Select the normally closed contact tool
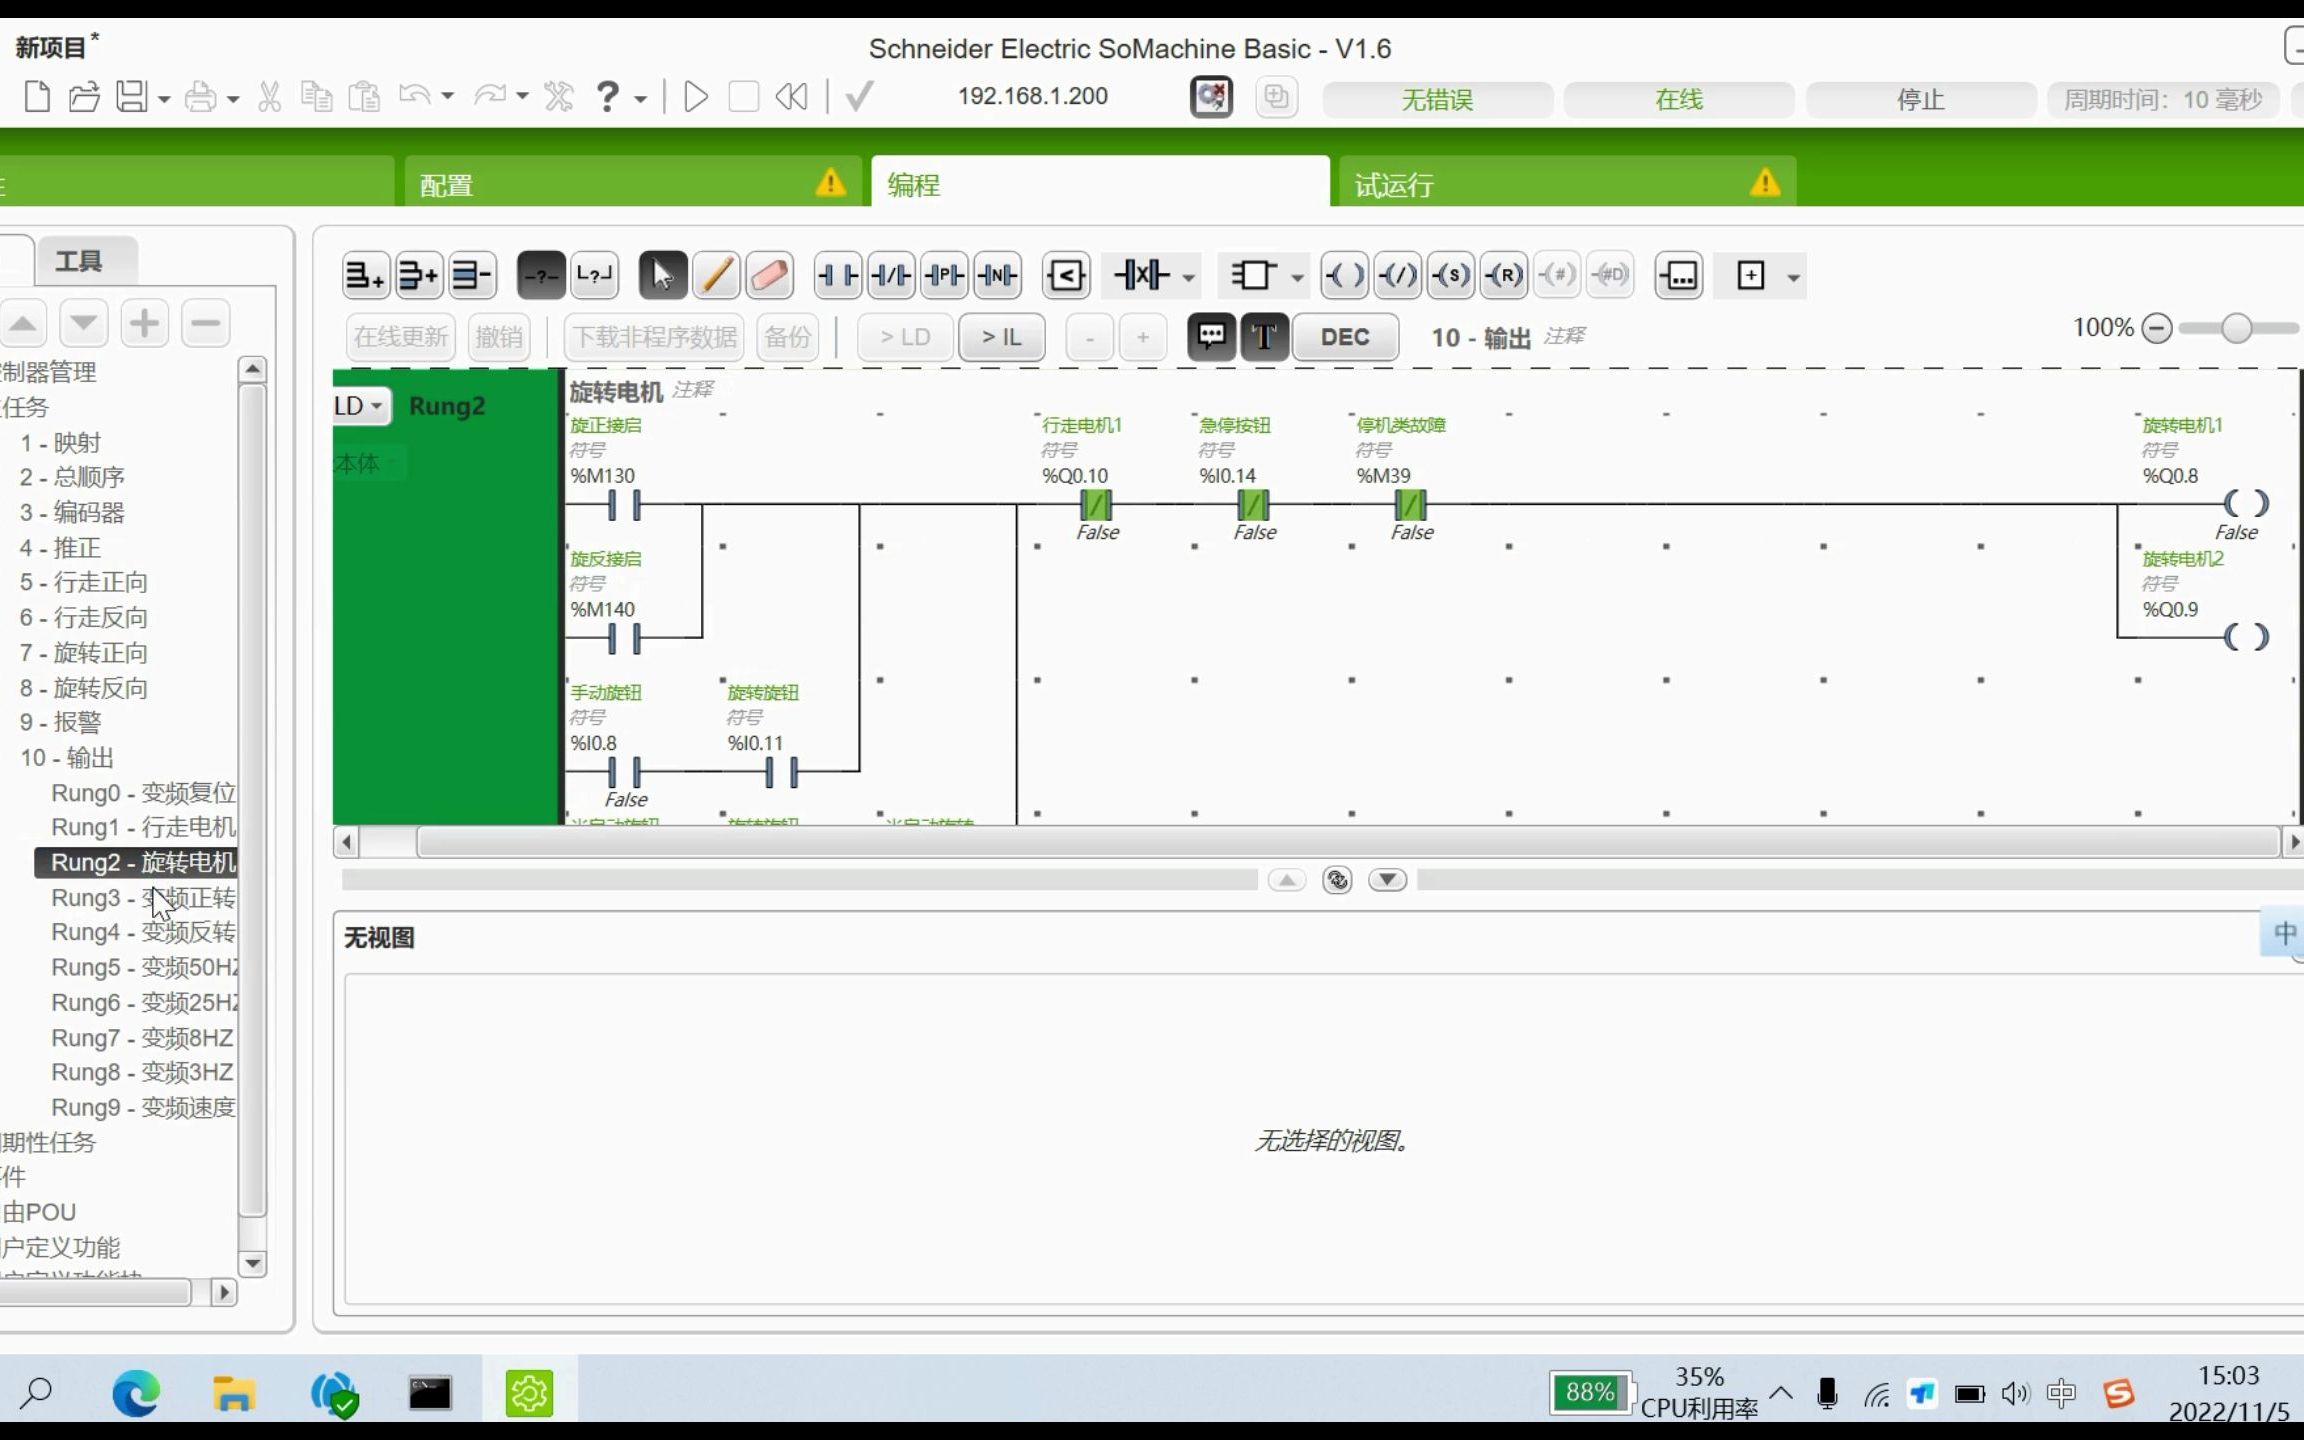This screenshot has height=1440, width=2304. pyautogui.click(x=890, y=275)
